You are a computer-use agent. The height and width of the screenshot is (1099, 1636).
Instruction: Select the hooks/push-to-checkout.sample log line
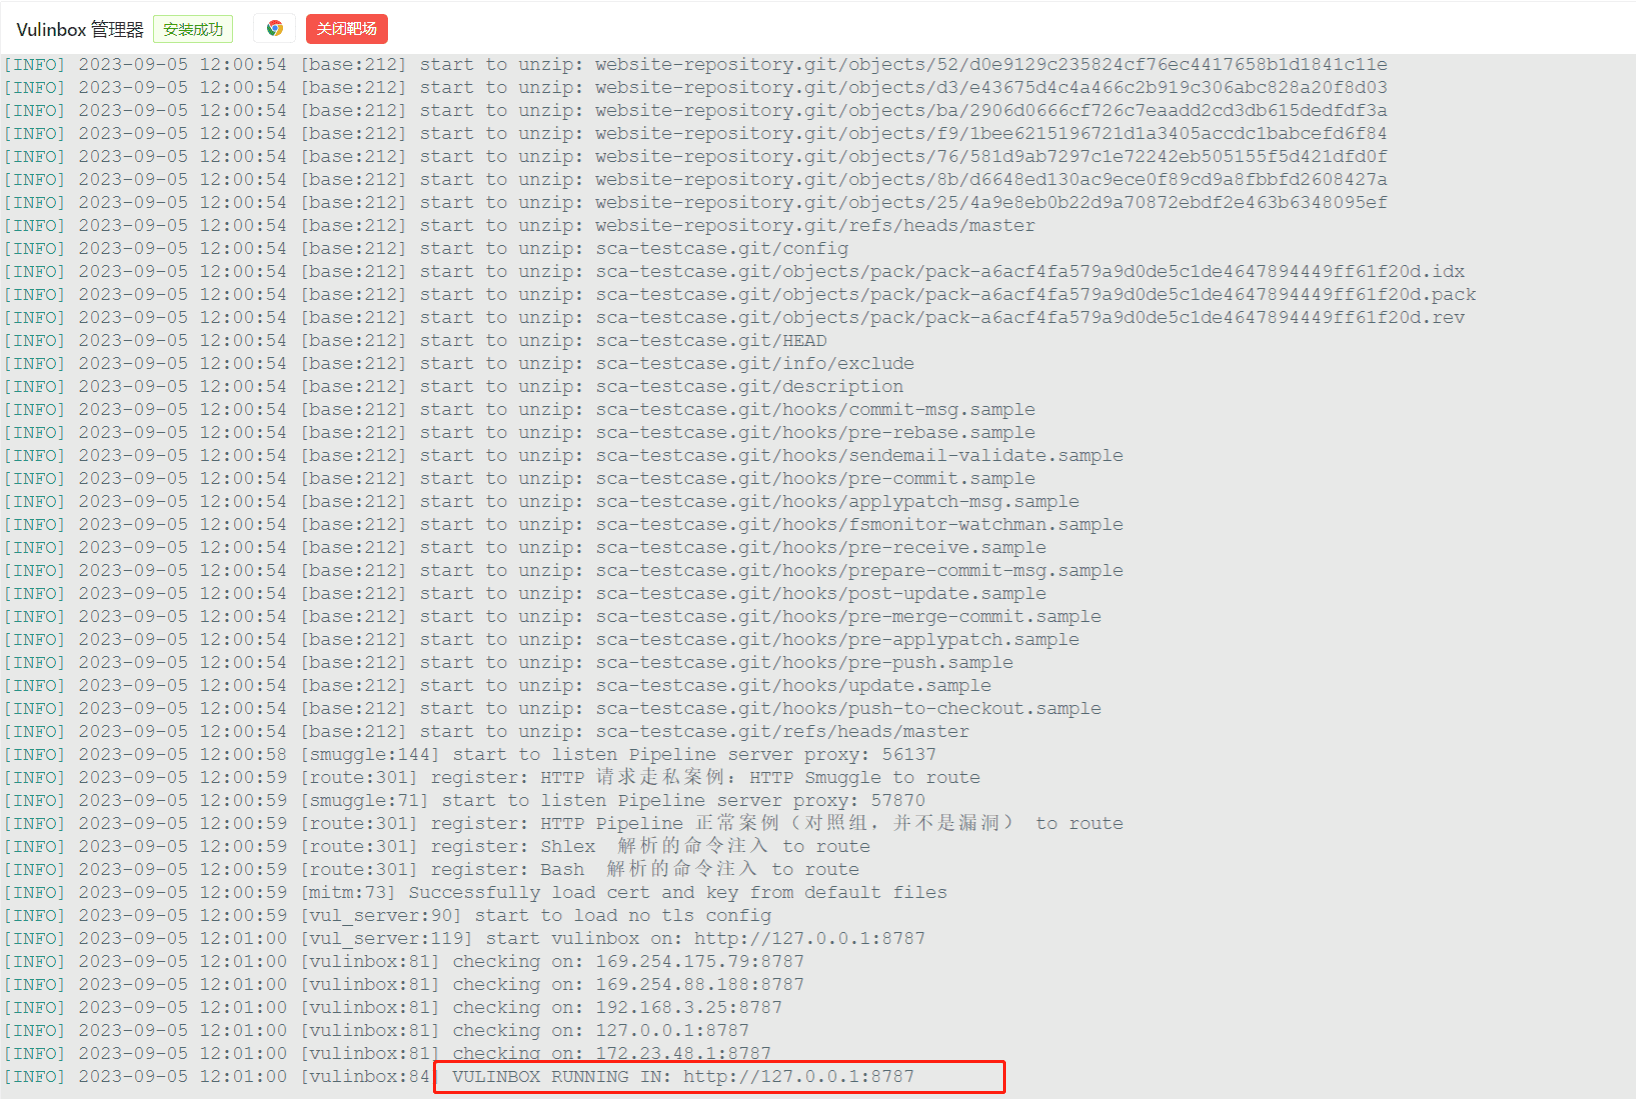[848, 709]
